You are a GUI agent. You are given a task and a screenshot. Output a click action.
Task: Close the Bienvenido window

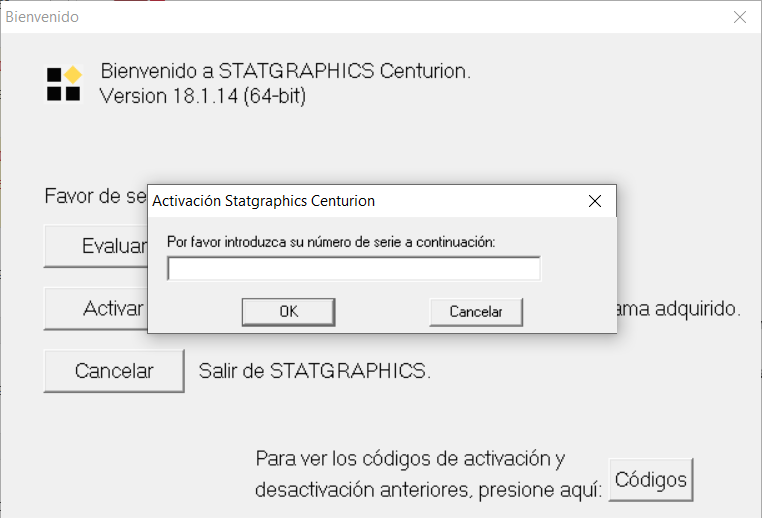pos(740,17)
